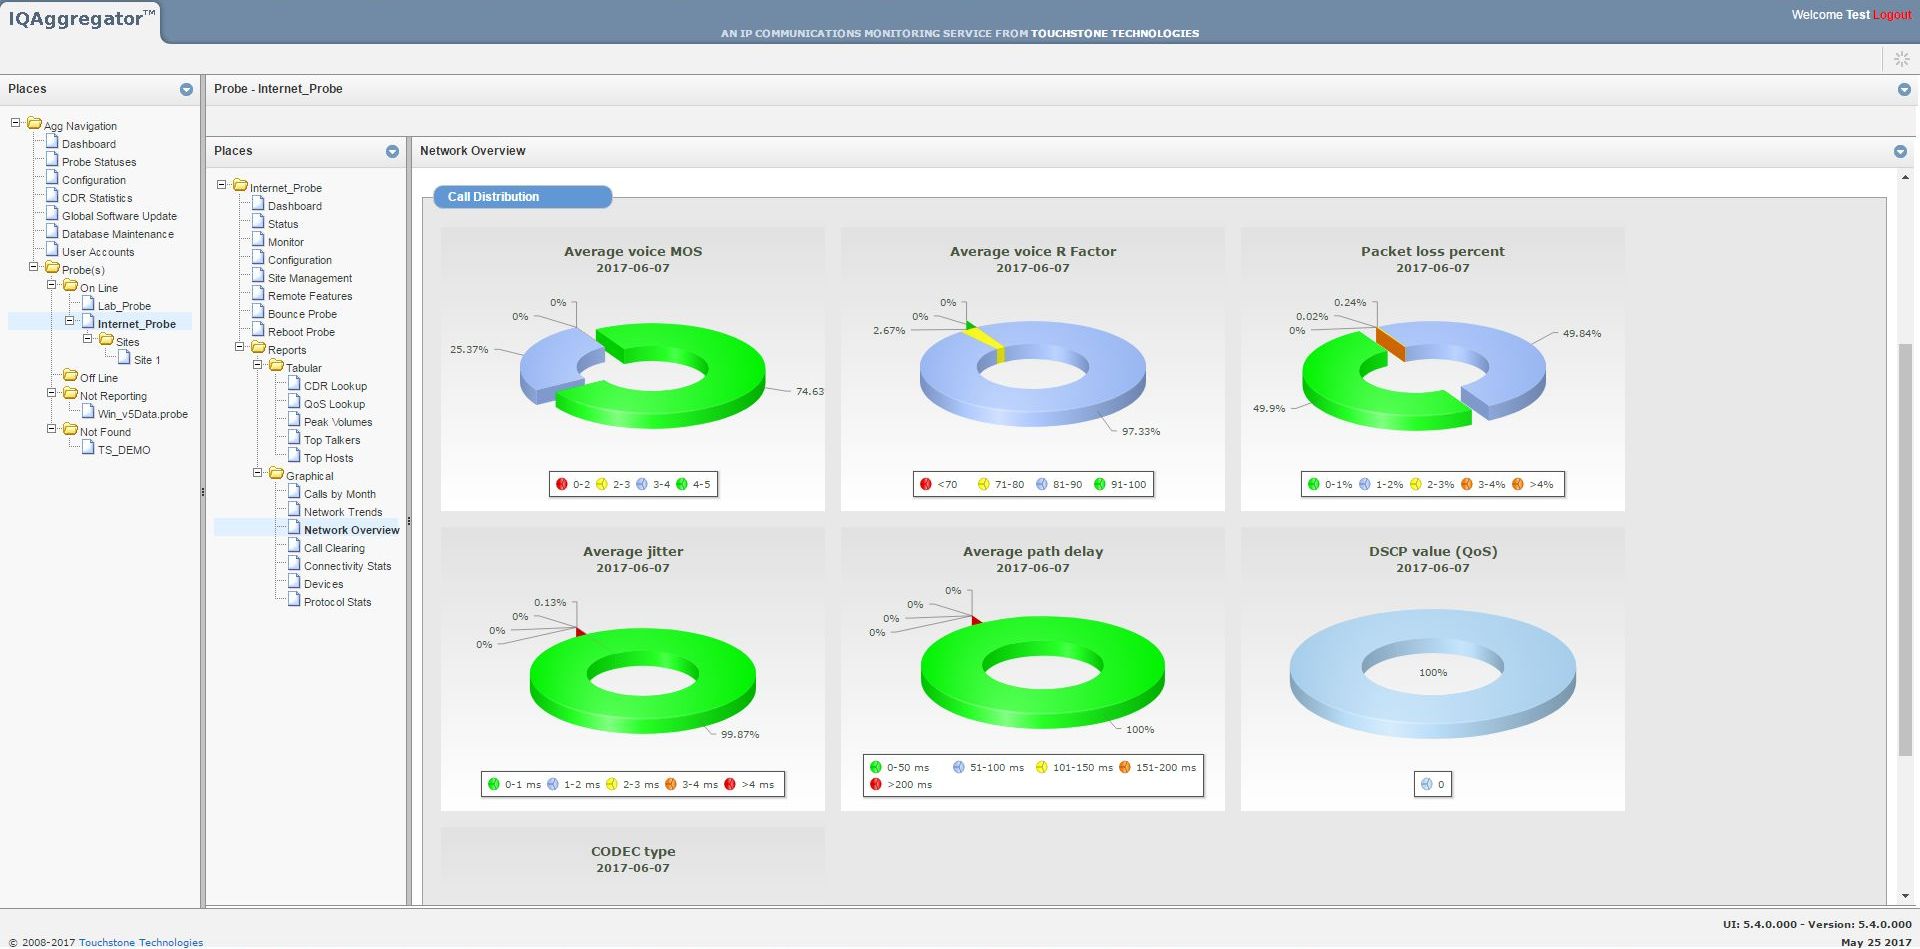Open Touchstone Technologies footer link
This screenshot has width=1920, height=949.
(141, 942)
